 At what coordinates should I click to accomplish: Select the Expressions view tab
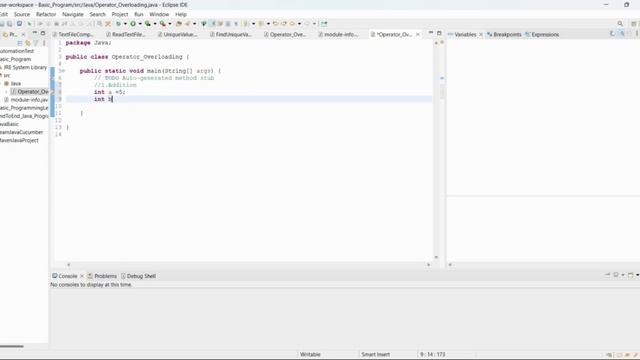[x=542, y=35]
